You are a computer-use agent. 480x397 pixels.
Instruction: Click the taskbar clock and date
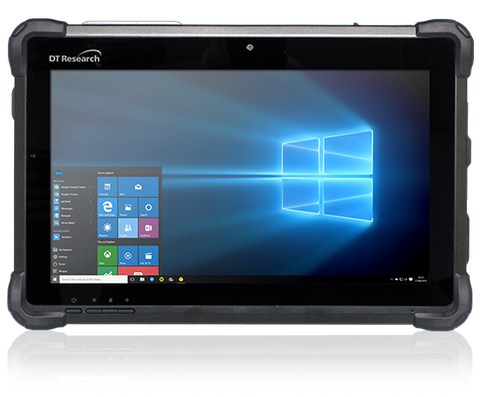click(x=421, y=279)
